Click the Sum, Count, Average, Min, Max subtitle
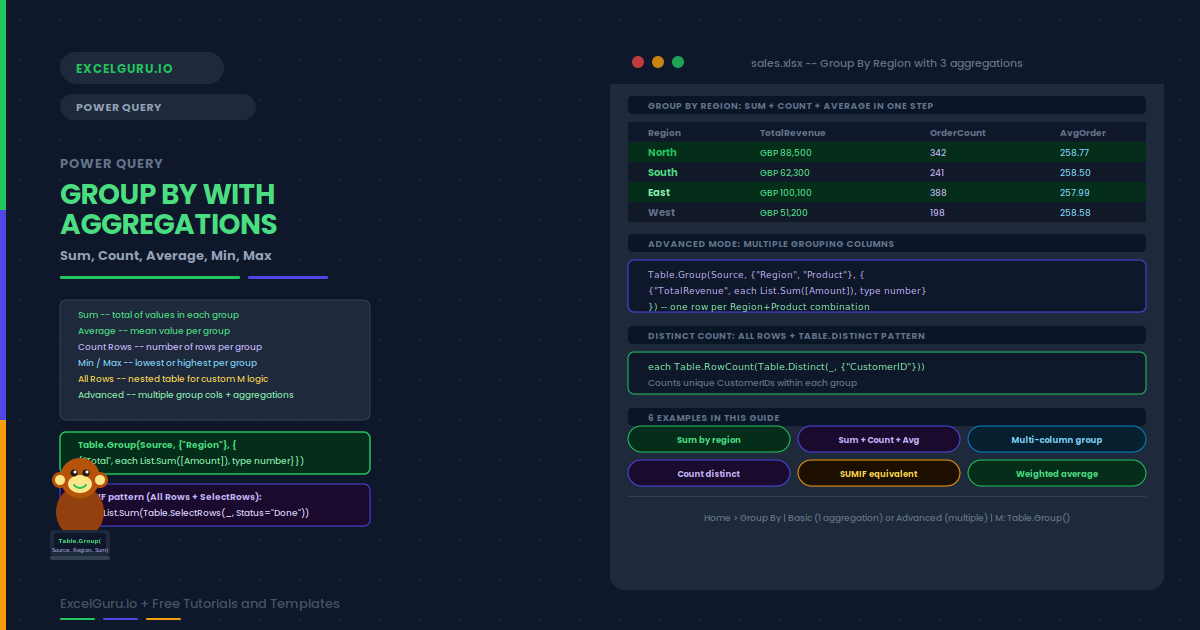This screenshot has width=1200, height=630. [166, 256]
